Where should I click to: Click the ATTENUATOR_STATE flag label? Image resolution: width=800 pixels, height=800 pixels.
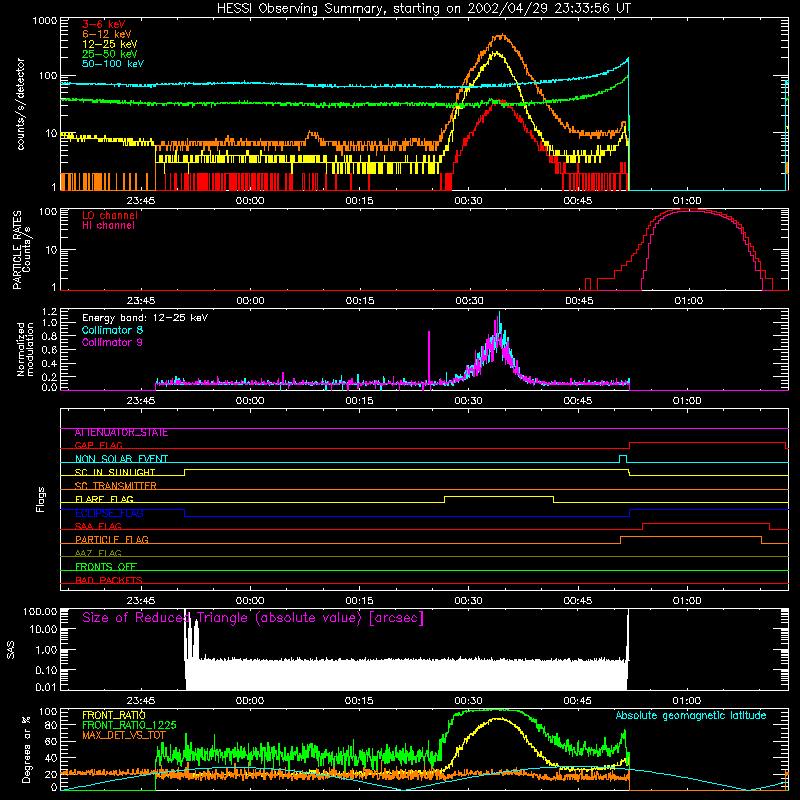121,433
